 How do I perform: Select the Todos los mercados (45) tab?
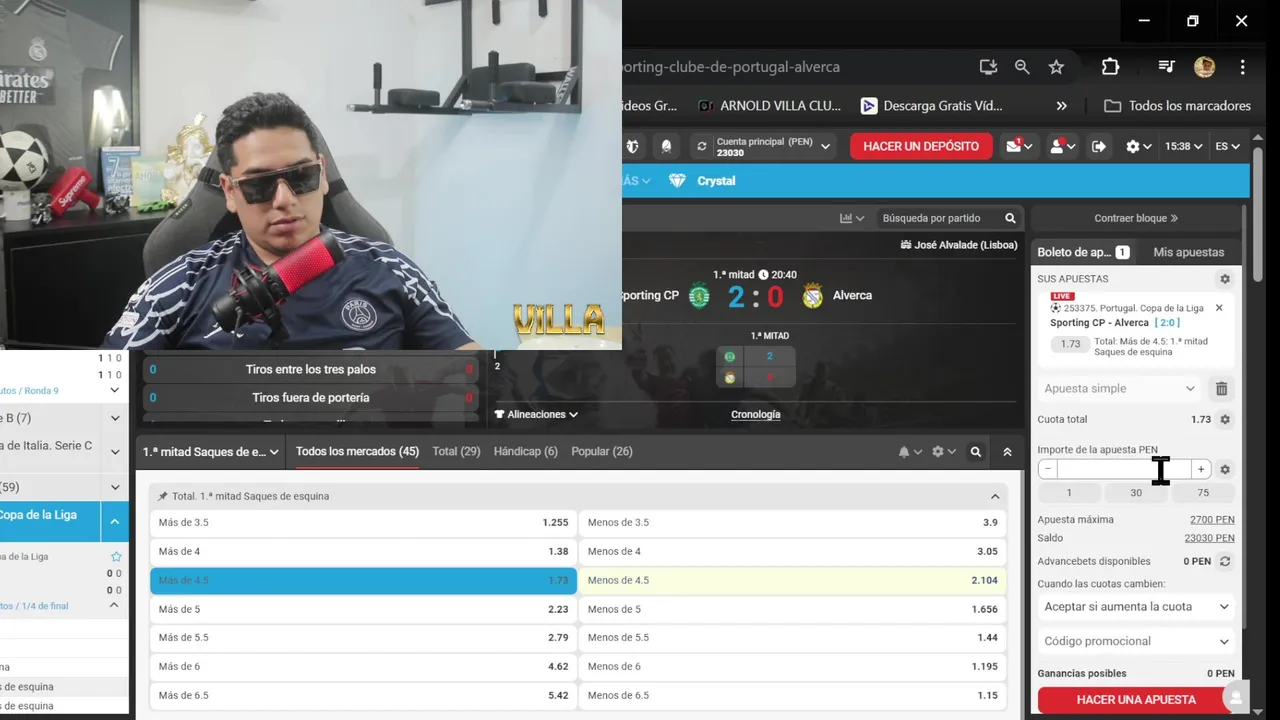357,452
